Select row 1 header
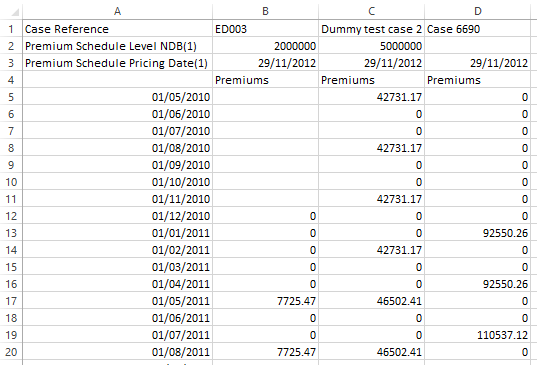 pyautogui.click(x=11, y=29)
